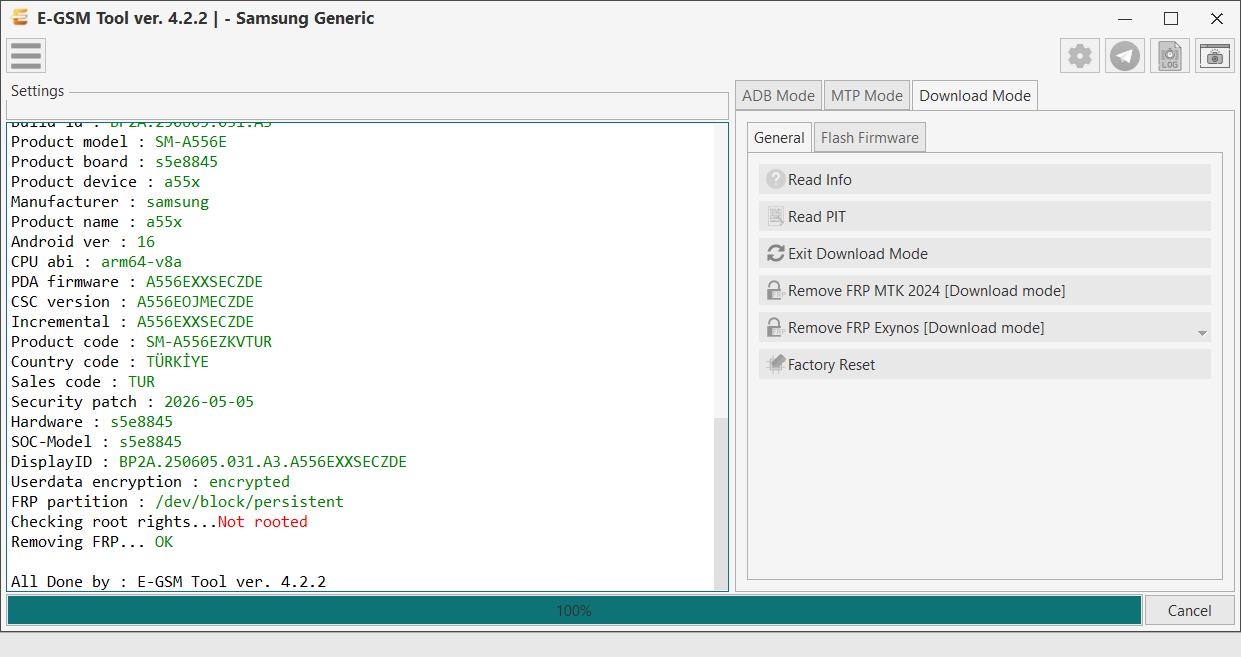
Task: Cancel the current operation
Action: coord(1190,611)
